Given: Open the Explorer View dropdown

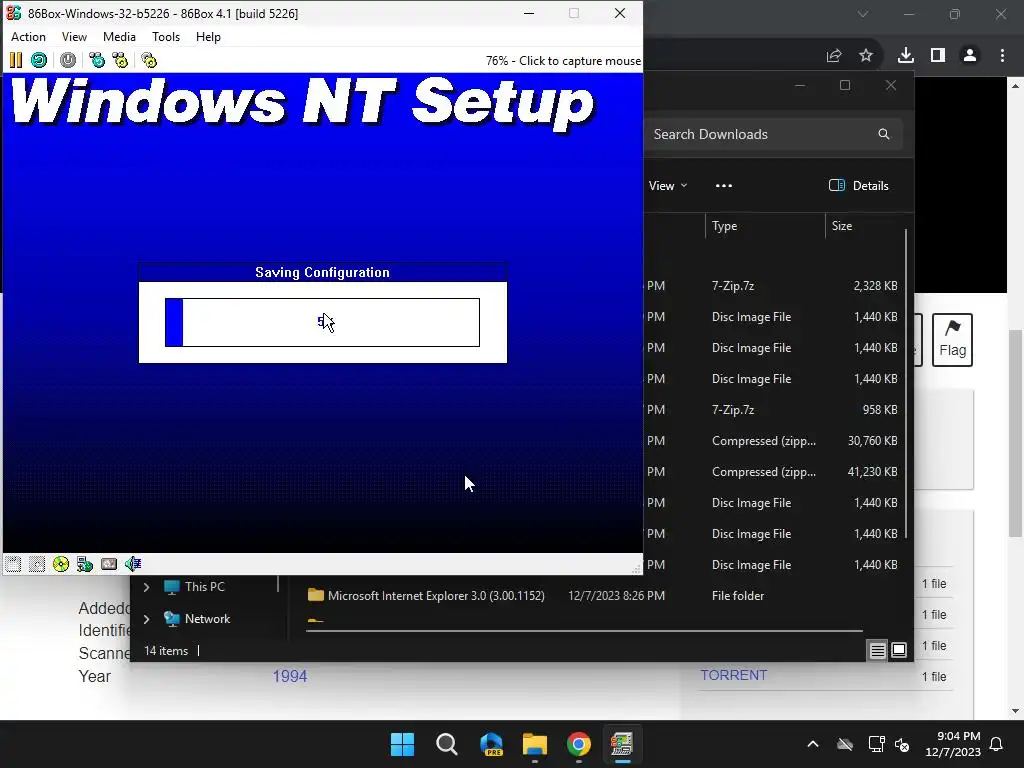Looking at the screenshot, I should pos(668,185).
